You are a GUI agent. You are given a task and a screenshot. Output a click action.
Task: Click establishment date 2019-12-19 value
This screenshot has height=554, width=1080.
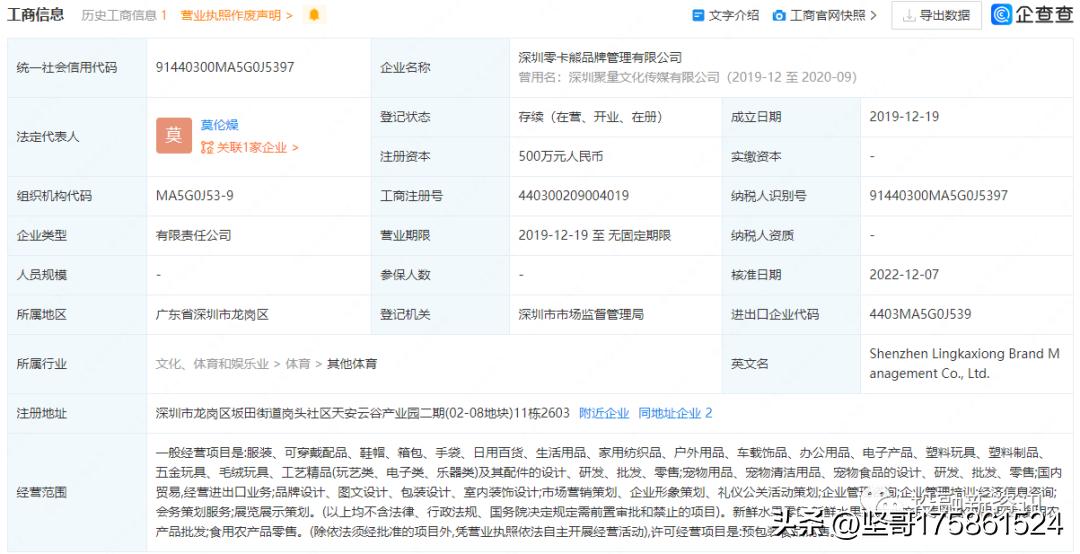click(904, 116)
